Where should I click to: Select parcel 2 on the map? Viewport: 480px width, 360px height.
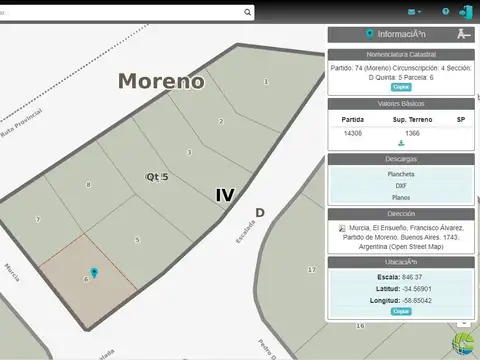[x=221, y=121]
